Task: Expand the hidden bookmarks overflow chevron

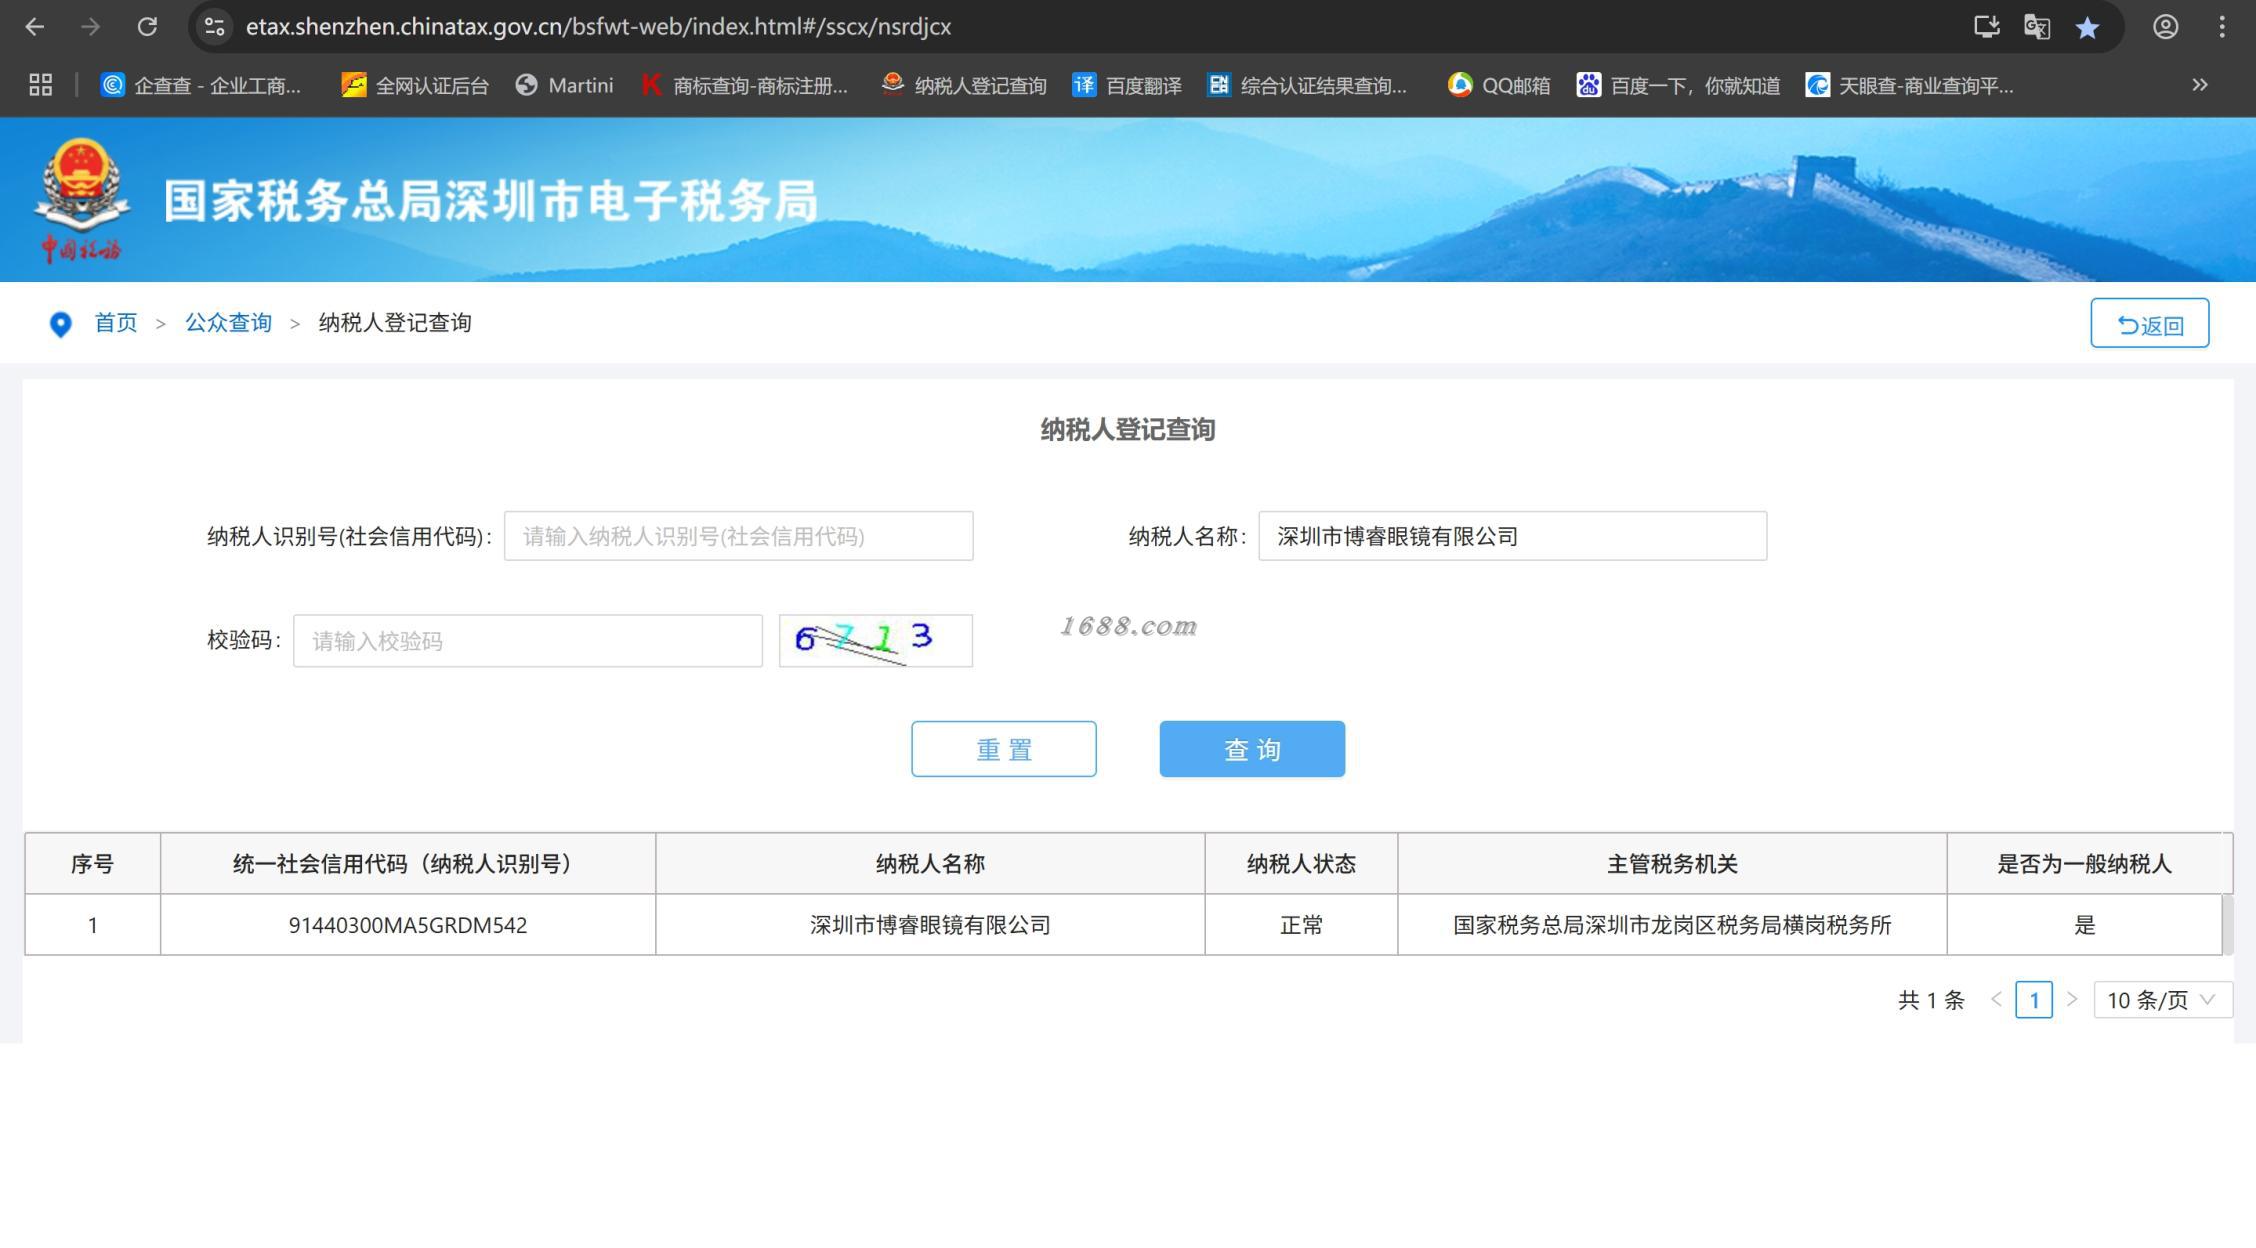Action: [x=2199, y=85]
